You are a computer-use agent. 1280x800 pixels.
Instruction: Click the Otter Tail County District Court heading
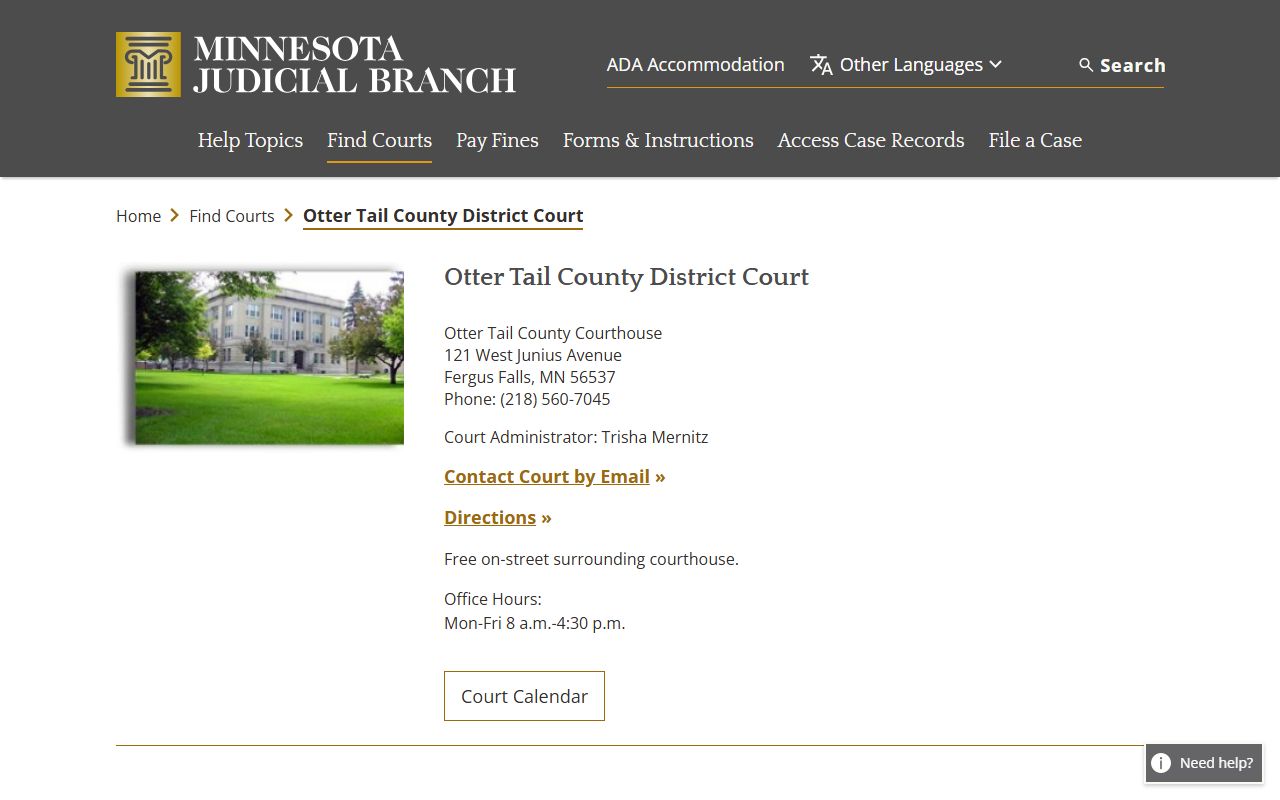(x=626, y=277)
